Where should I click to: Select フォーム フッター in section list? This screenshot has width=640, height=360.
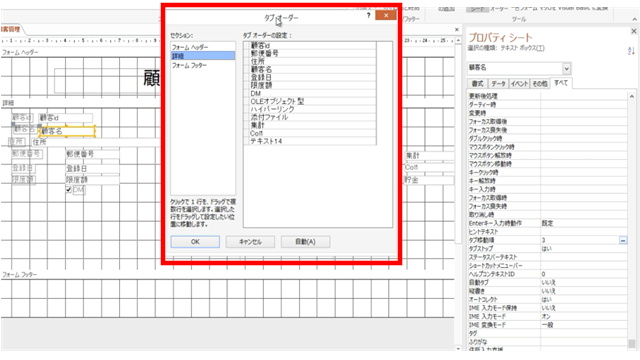point(202,65)
